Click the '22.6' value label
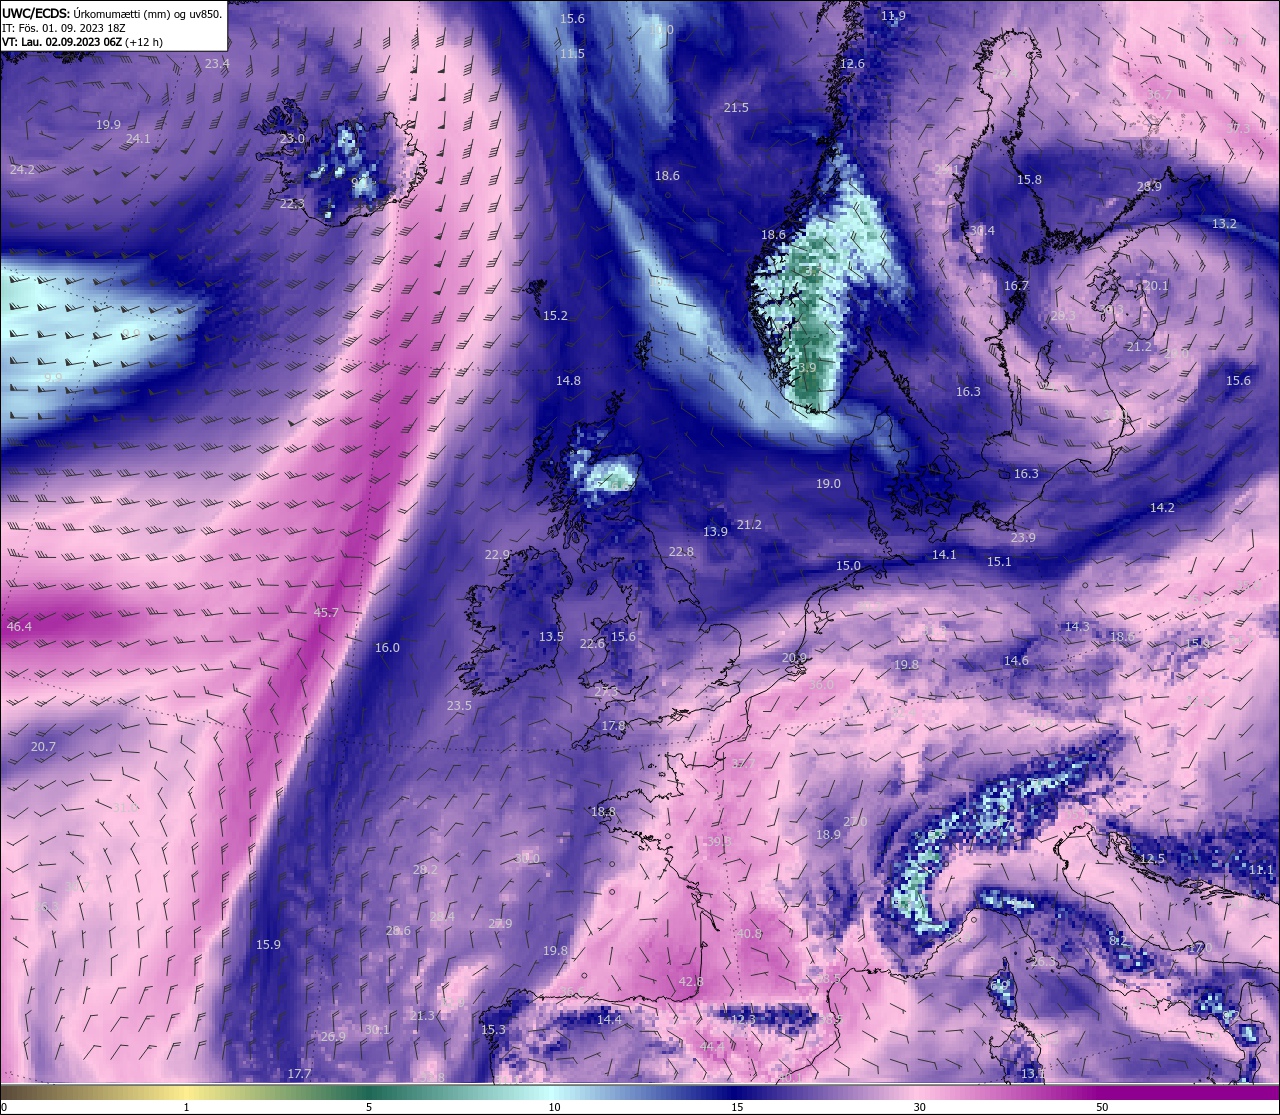Screen dimensions: 1280x1115 coord(592,644)
